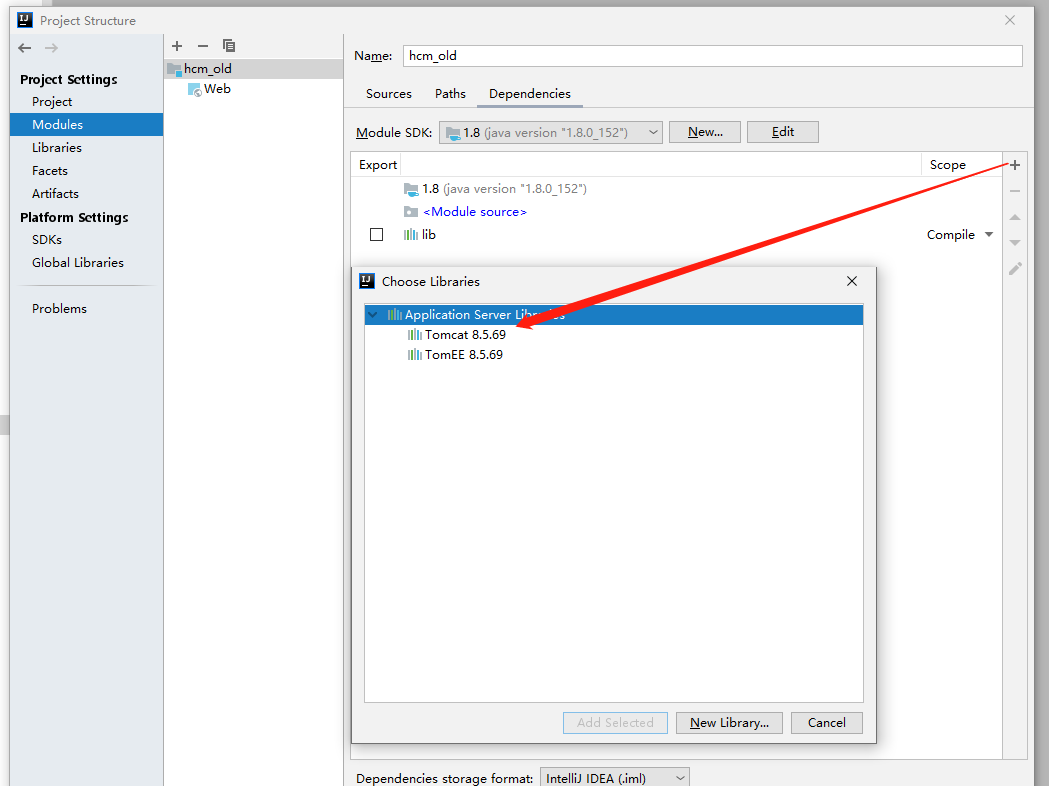Click the Edit SDK button

[x=783, y=132]
